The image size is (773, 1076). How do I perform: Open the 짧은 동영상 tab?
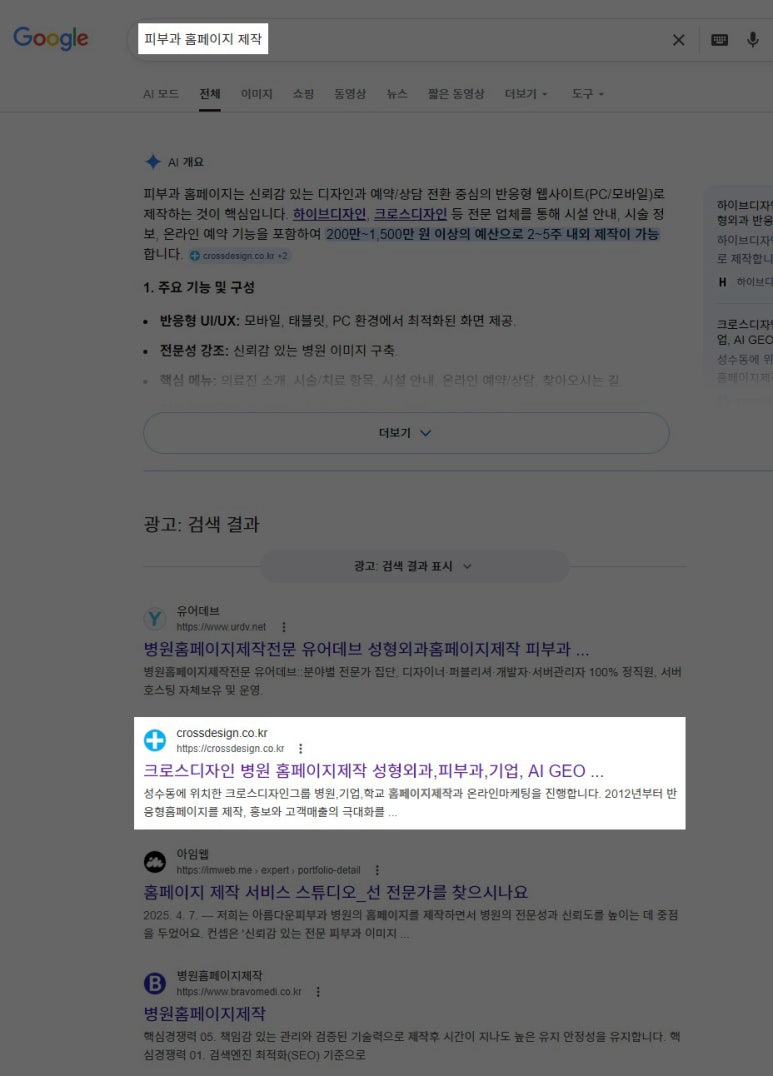point(456,94)
